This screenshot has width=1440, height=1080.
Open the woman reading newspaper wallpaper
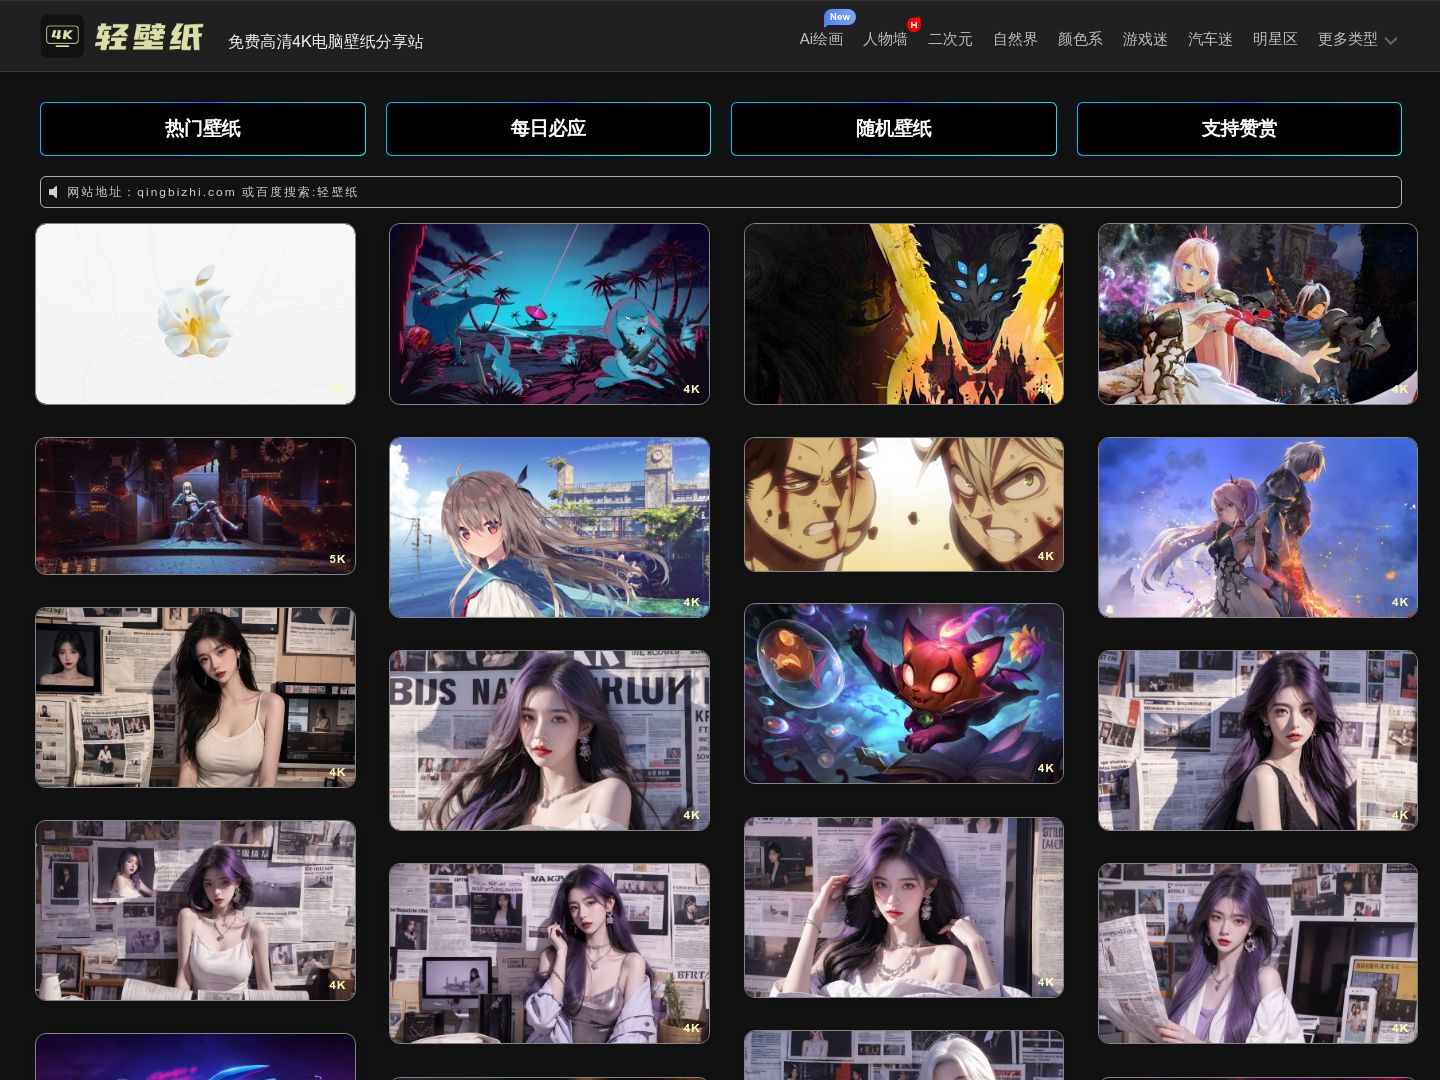(x=1258, y=953)
